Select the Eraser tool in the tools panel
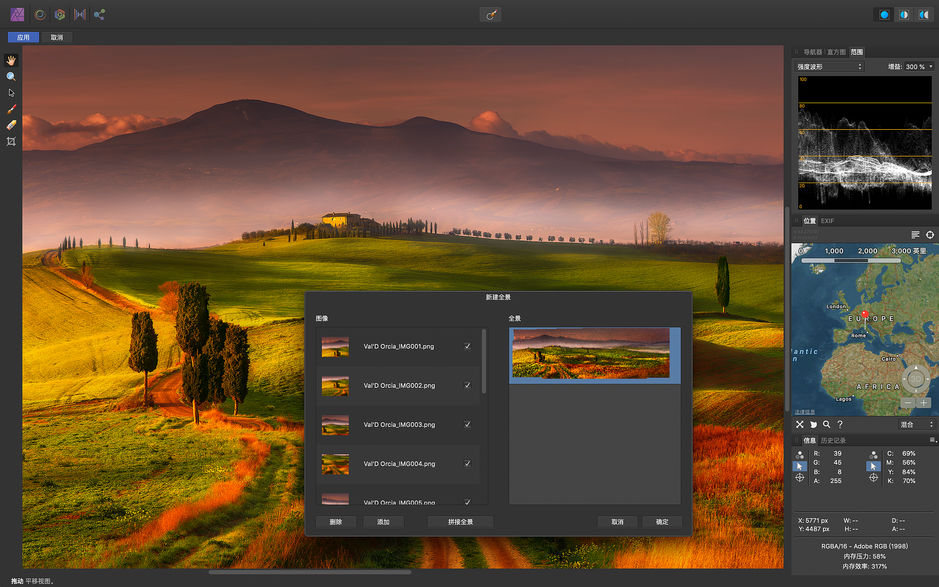Image resolution: width=939 pixels, height=587 pixels. (x=11, y=125)
